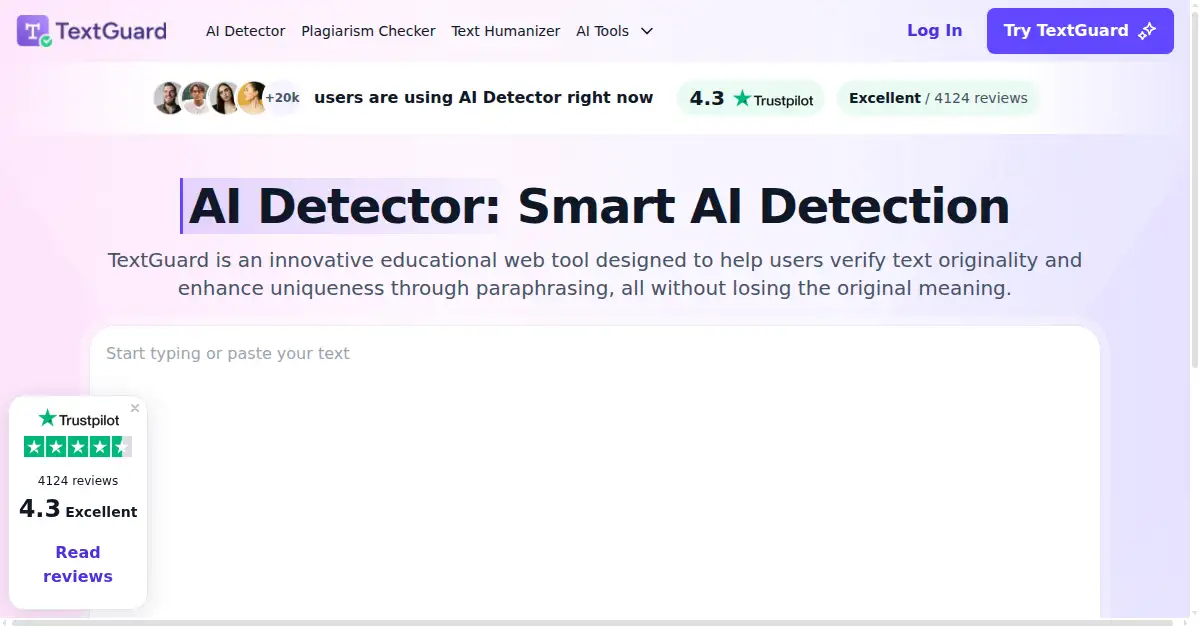Open the Read reviews link
This screenshot has width=1200, height=628.
point(78,564)
